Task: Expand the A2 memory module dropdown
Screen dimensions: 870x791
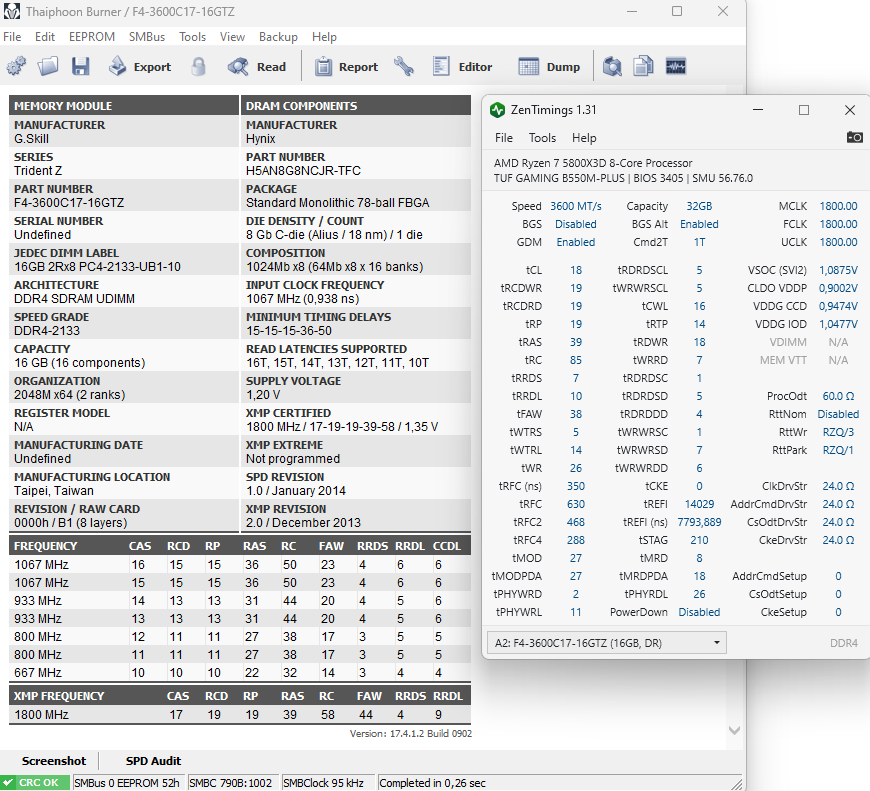Action: point(606,643)
